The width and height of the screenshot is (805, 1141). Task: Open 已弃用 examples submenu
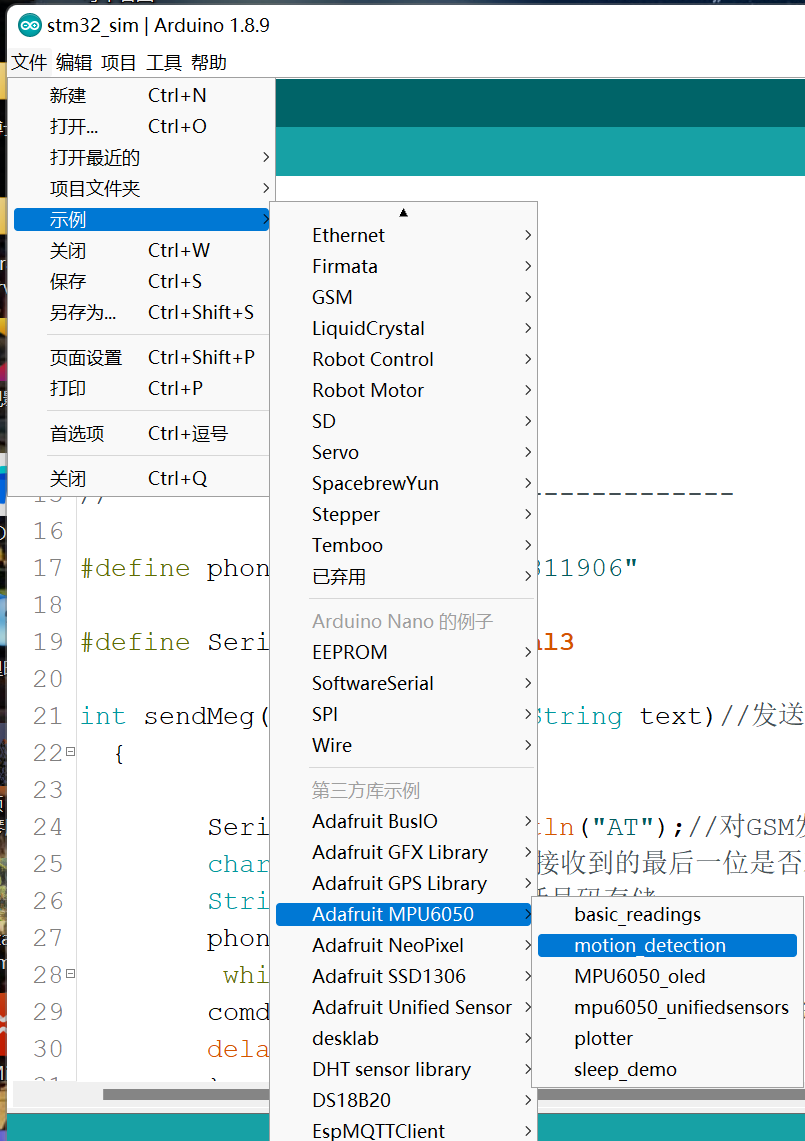pyautogui.click(x=404, y=576)
